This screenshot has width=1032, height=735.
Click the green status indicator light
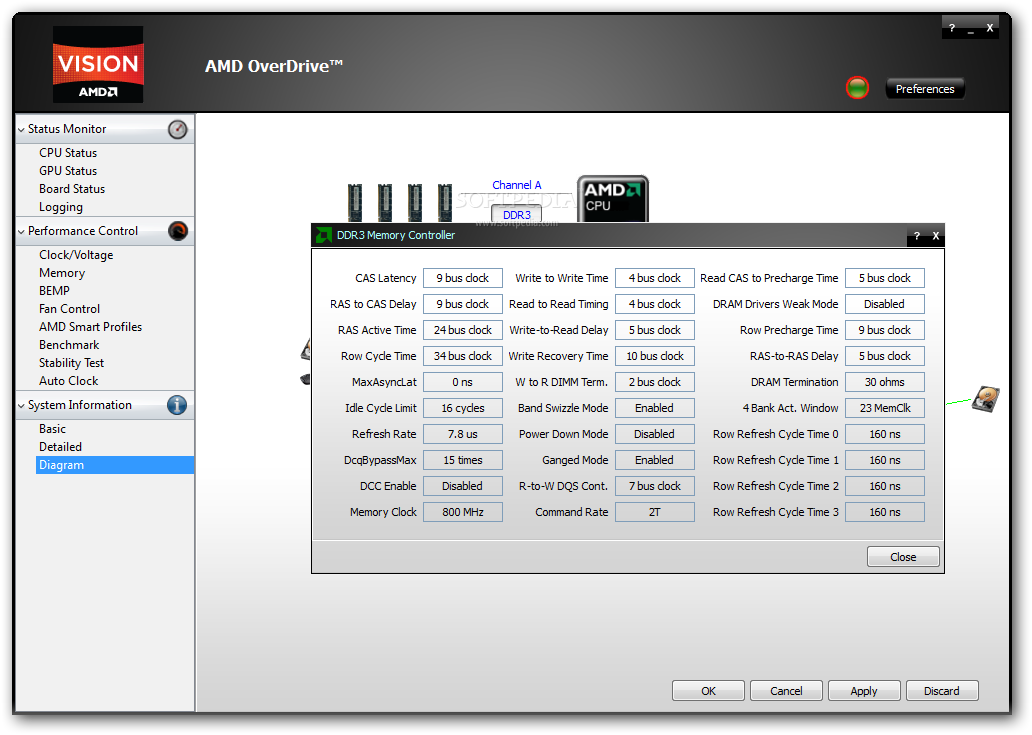click(x=857, y=88)
